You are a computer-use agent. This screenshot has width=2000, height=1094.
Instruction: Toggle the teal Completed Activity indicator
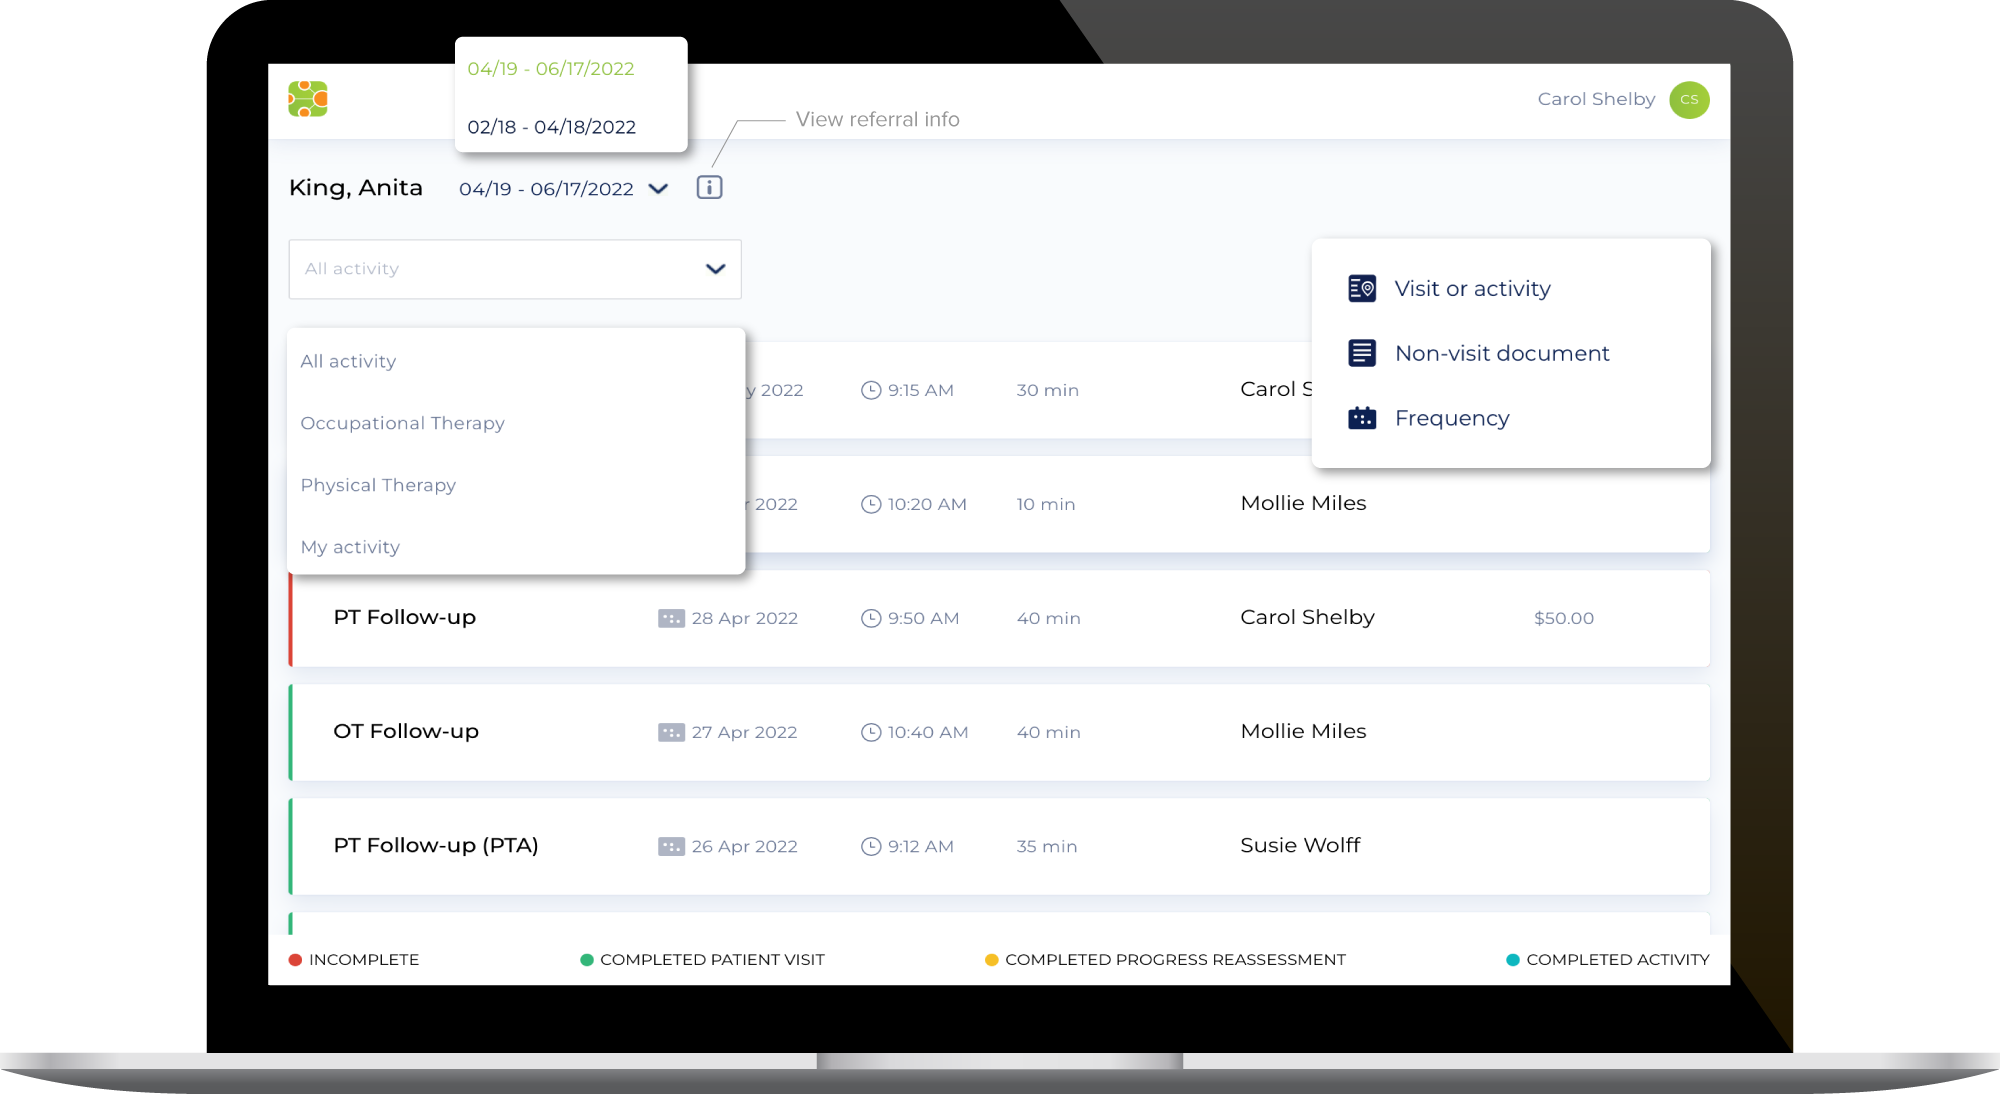click(x=1511, y=959)
